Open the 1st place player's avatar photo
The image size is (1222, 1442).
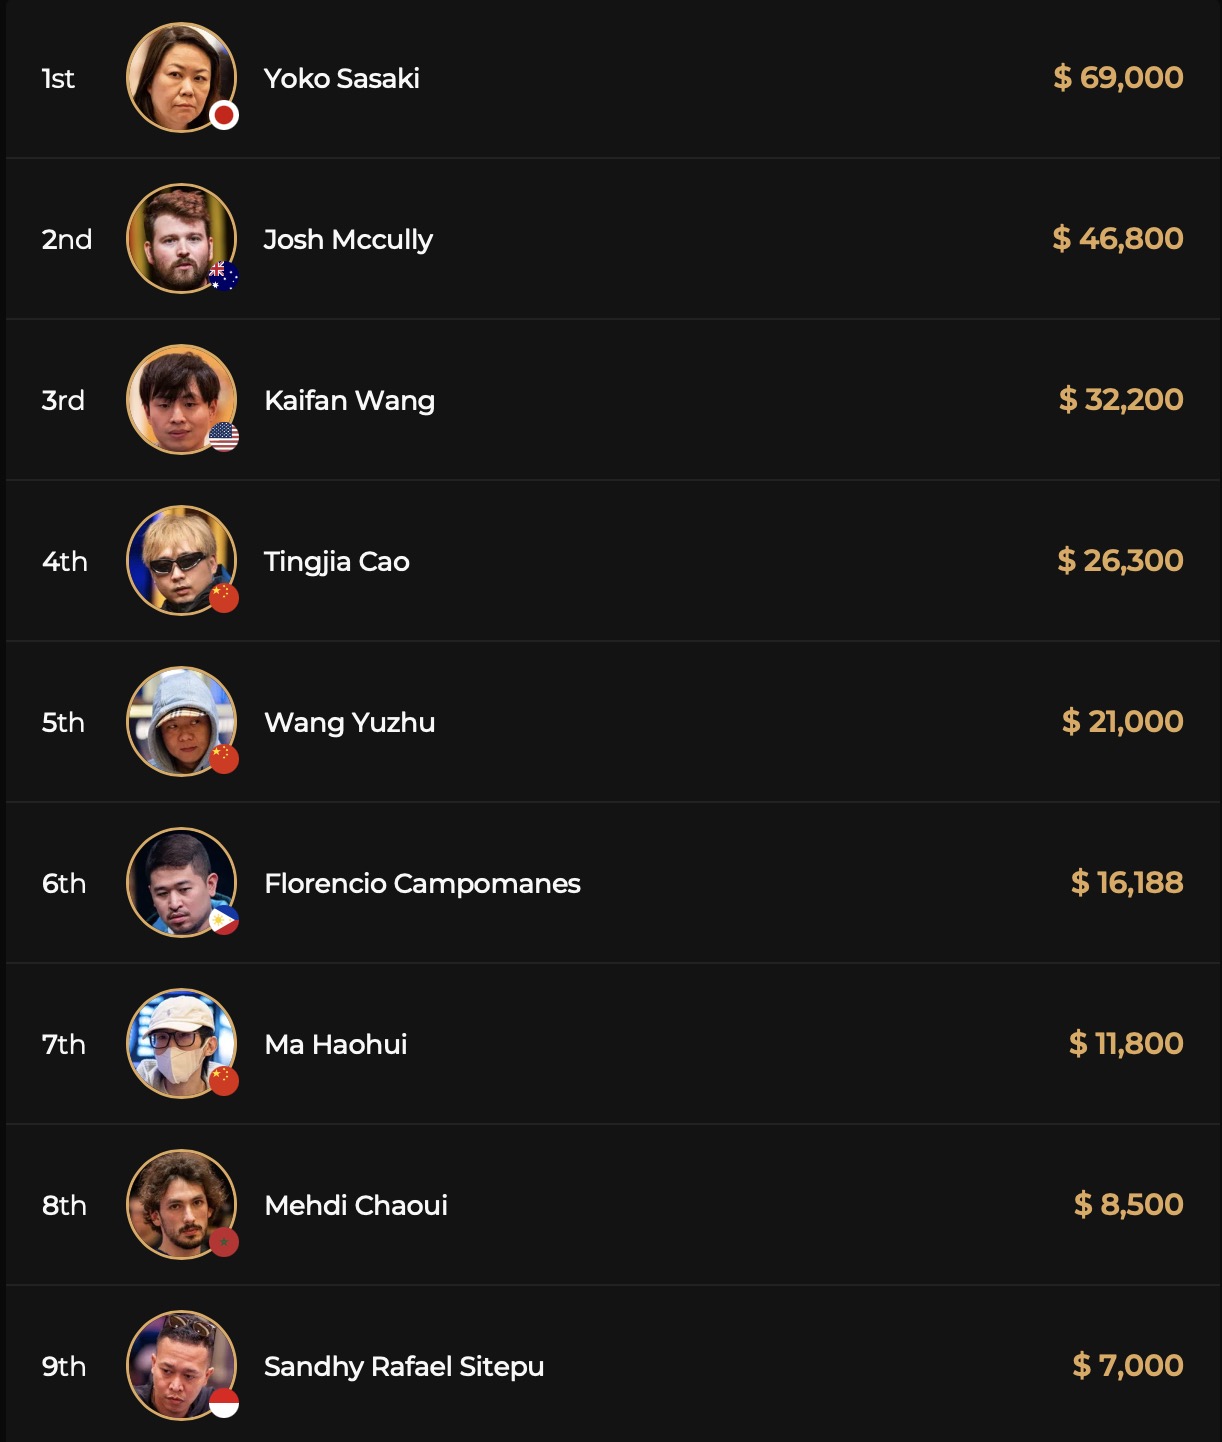pyautogui.click(x=180, y=77)
